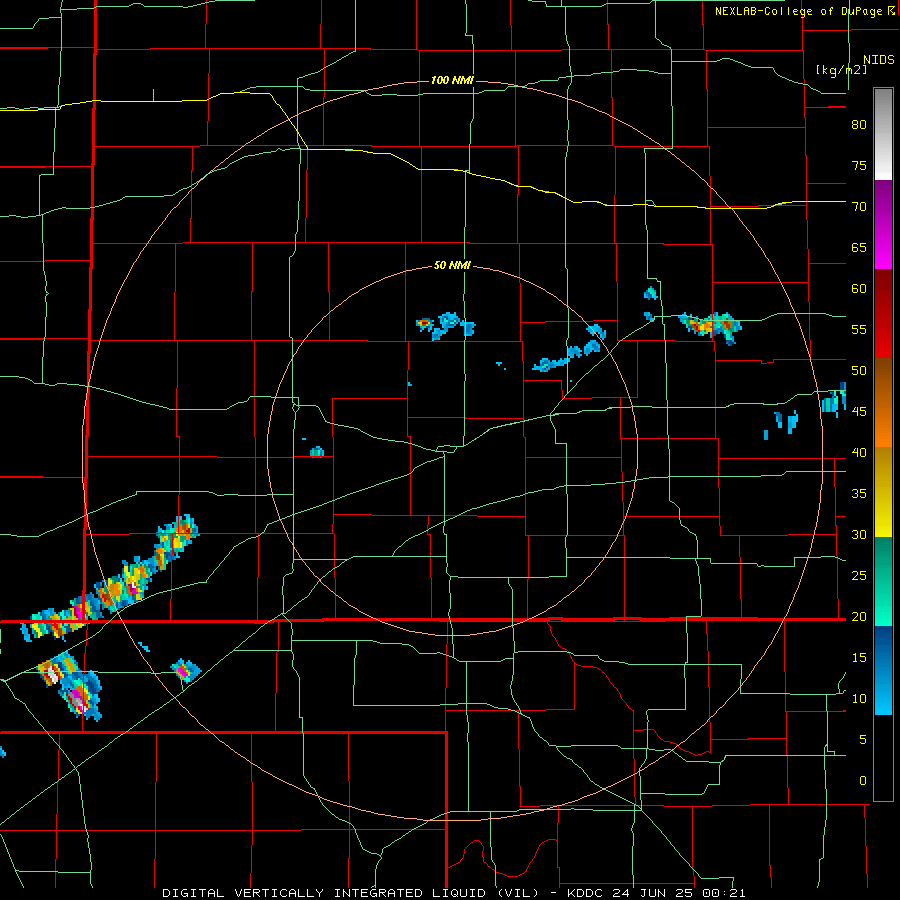Click the 5 value on the scale
The image size is (900, 900).
[863, 740]
